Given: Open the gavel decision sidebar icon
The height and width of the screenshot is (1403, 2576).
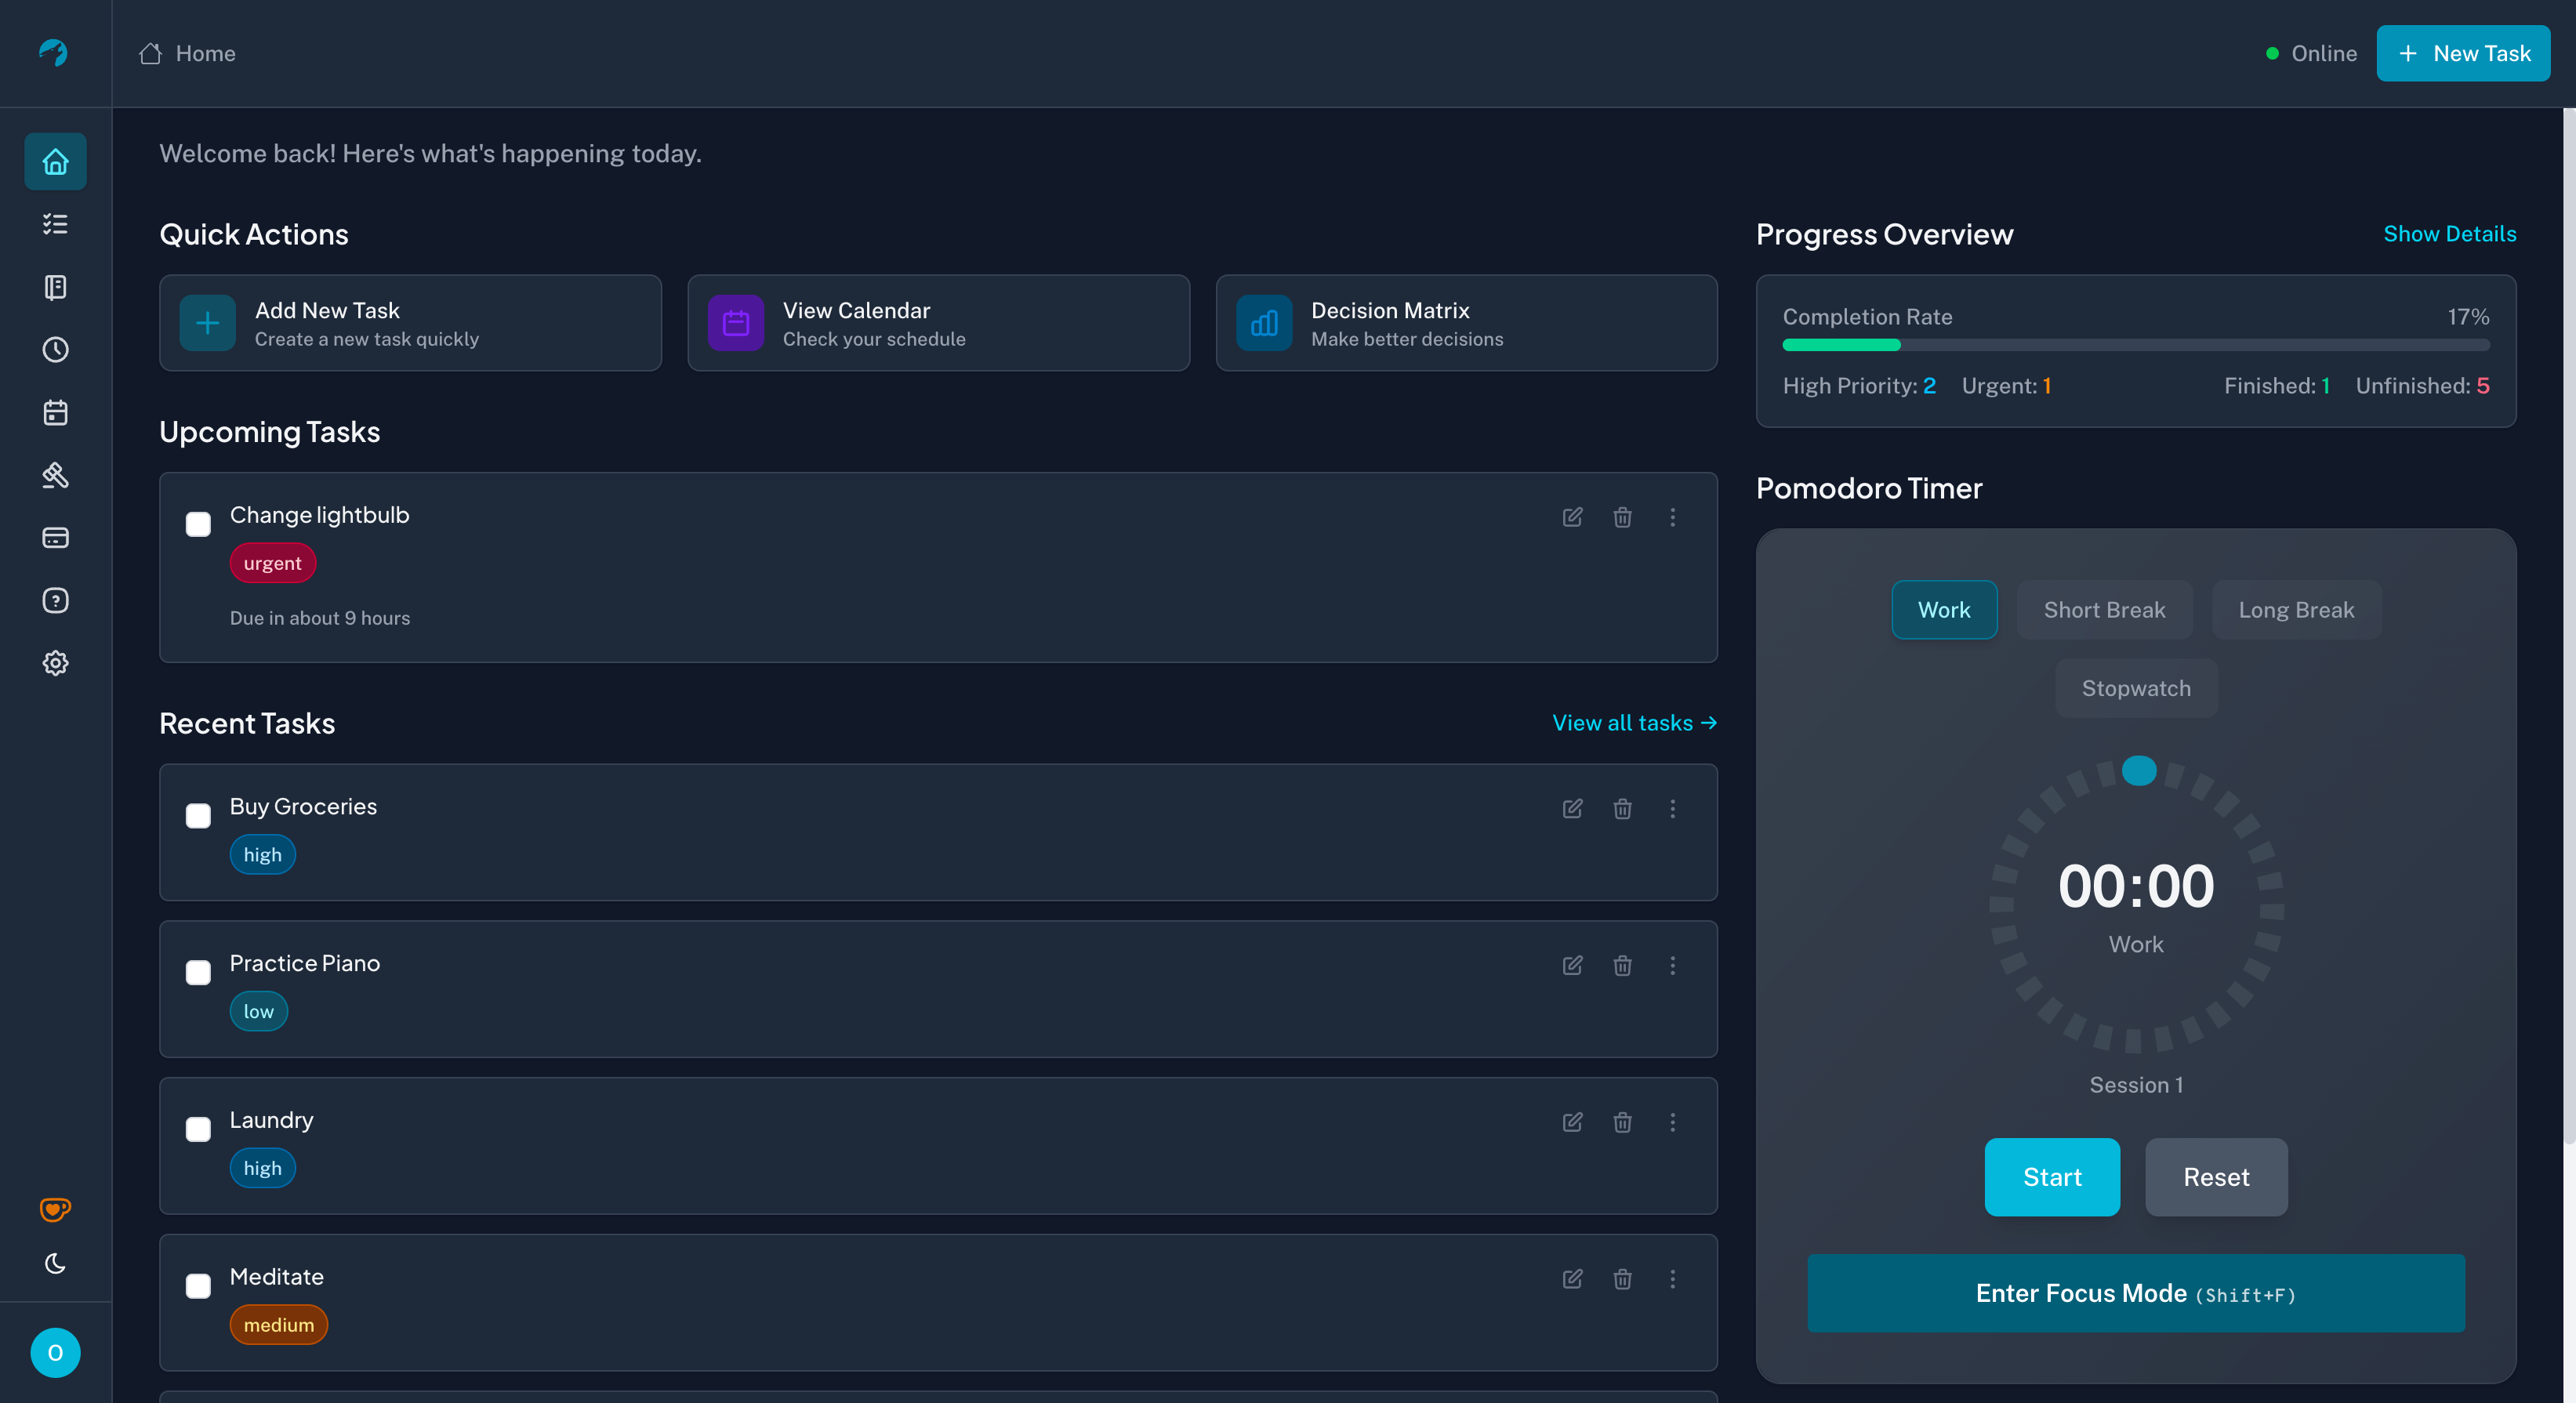Looking at the screenshot, I should click(x=55, y=475).
